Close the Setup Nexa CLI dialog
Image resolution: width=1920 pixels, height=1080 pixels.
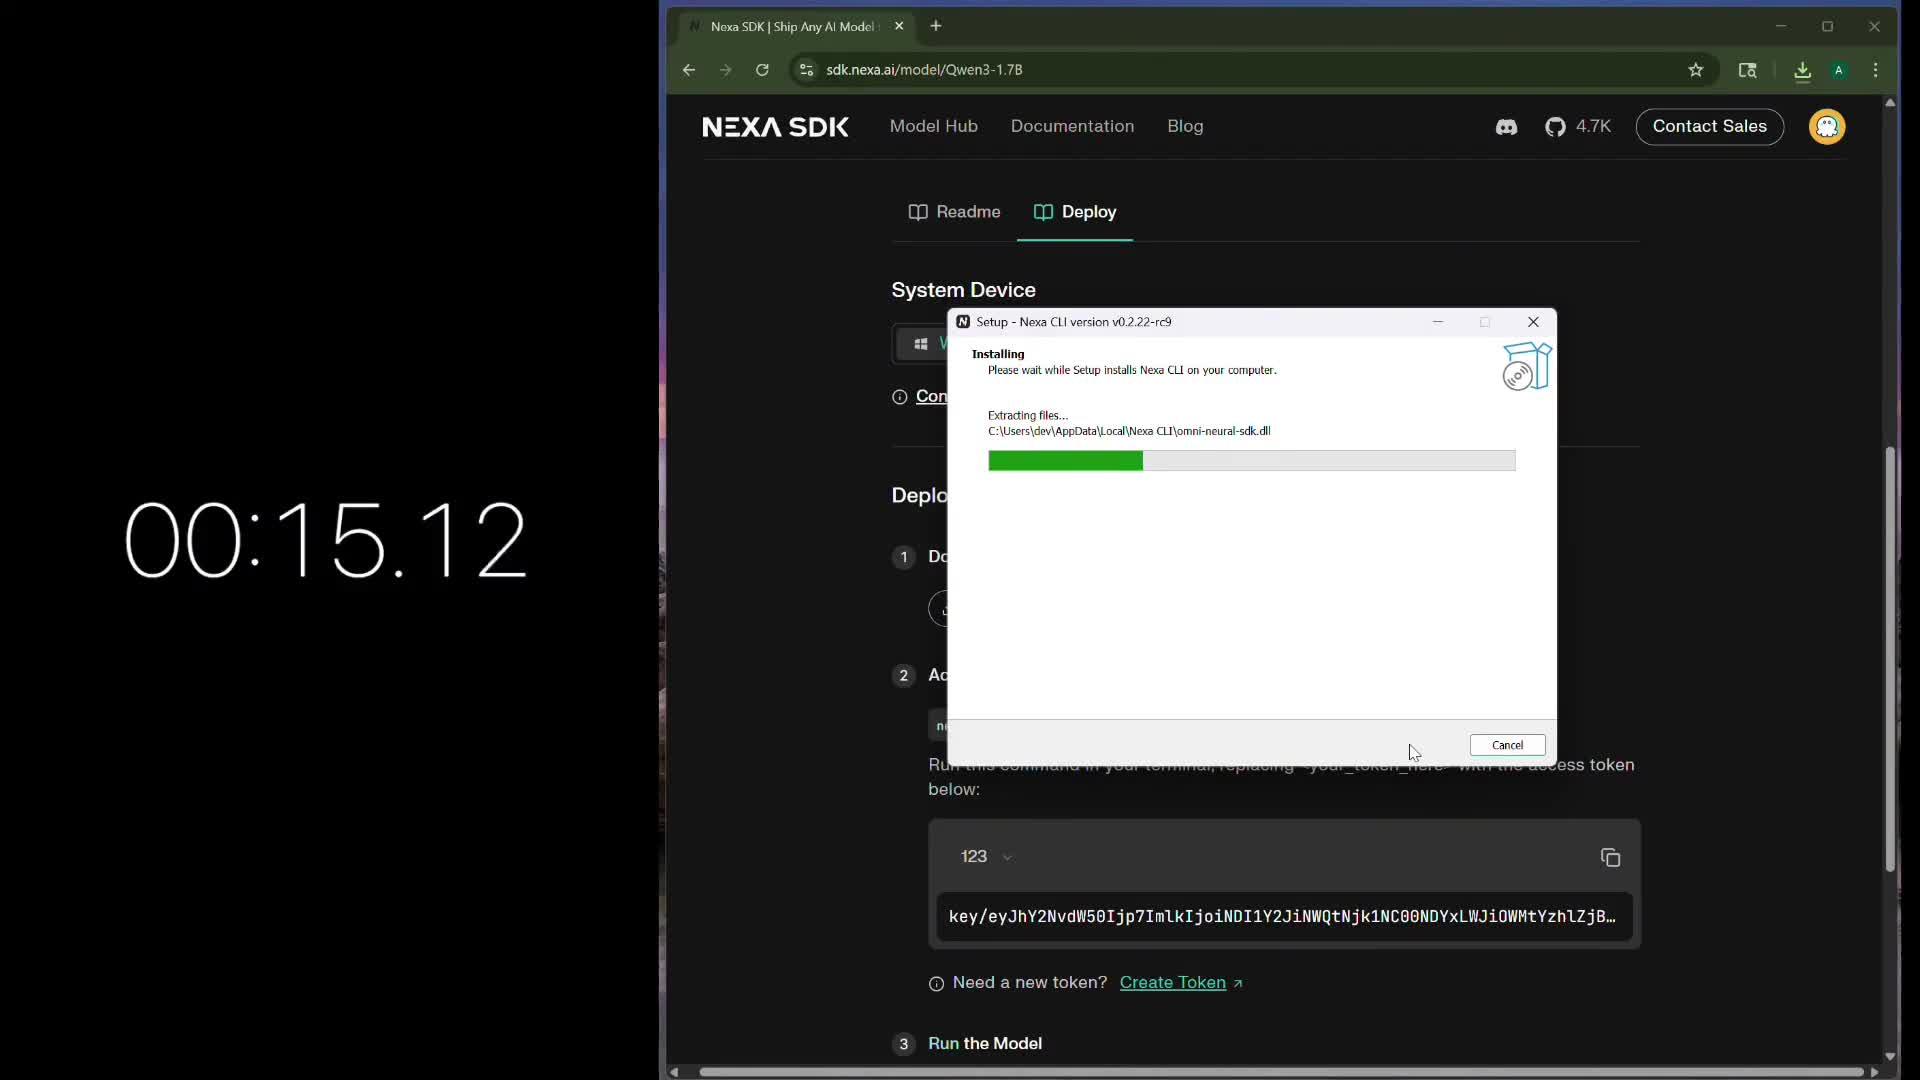pos(1533,322)
